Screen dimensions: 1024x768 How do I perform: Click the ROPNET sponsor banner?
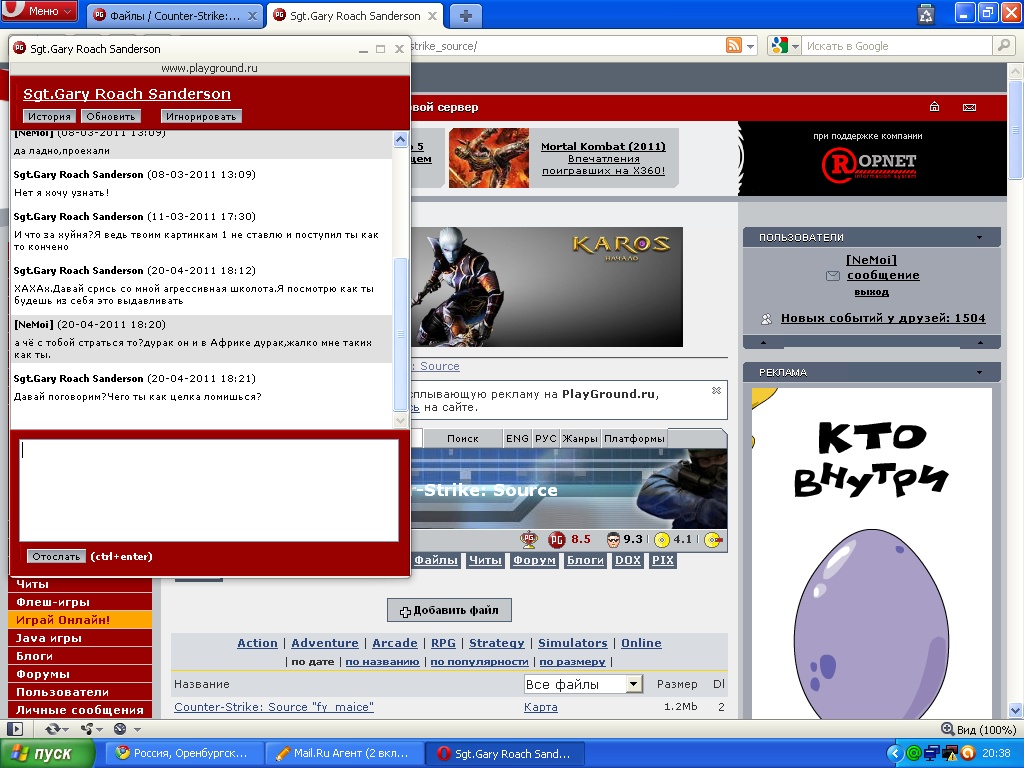click(871, 159)
